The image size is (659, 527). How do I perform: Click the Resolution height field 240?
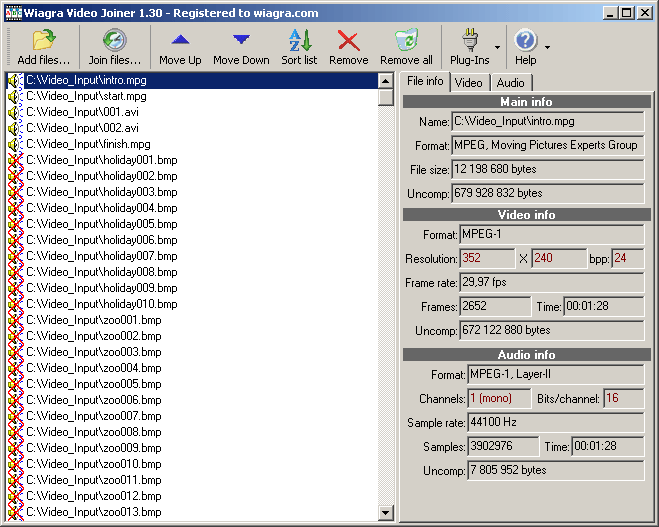[559, 258]
